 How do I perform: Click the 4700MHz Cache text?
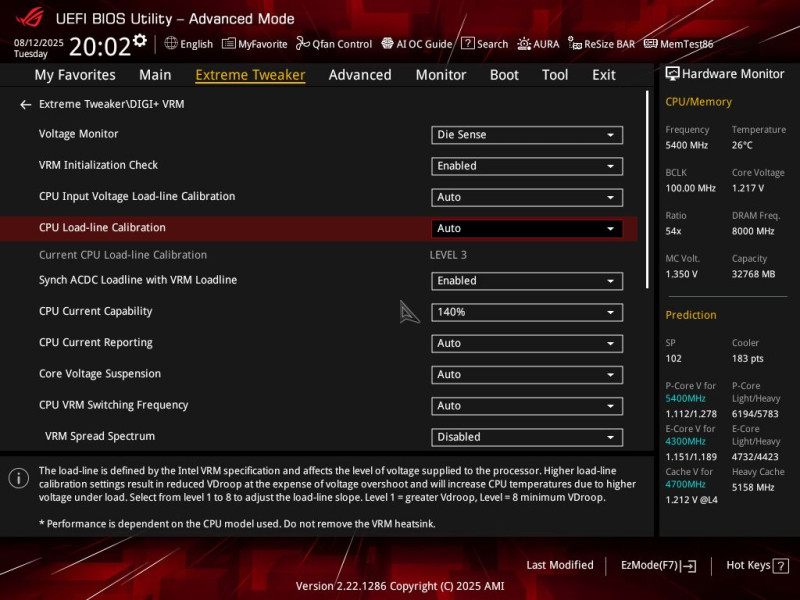tap(685, 484)
